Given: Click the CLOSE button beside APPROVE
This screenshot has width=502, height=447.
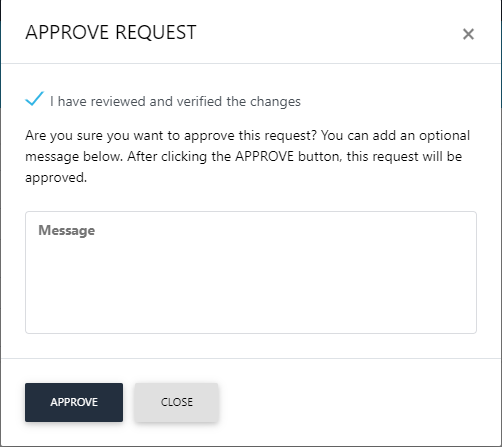Looking at the screenshot, I should (x=177, y=402).
